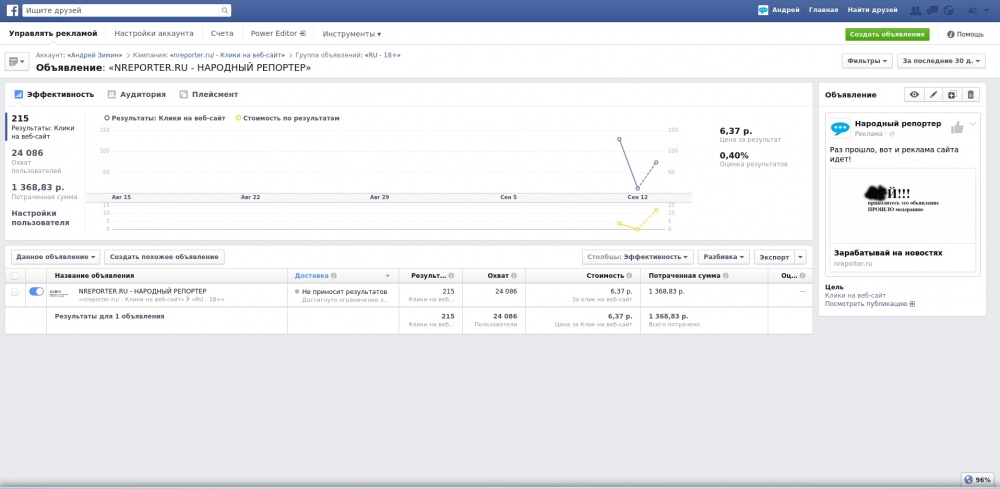Open arrow dropdown next to Экспорт
Image resolution: width=1000 pixels, height=489 pixels.
(800, 257)
